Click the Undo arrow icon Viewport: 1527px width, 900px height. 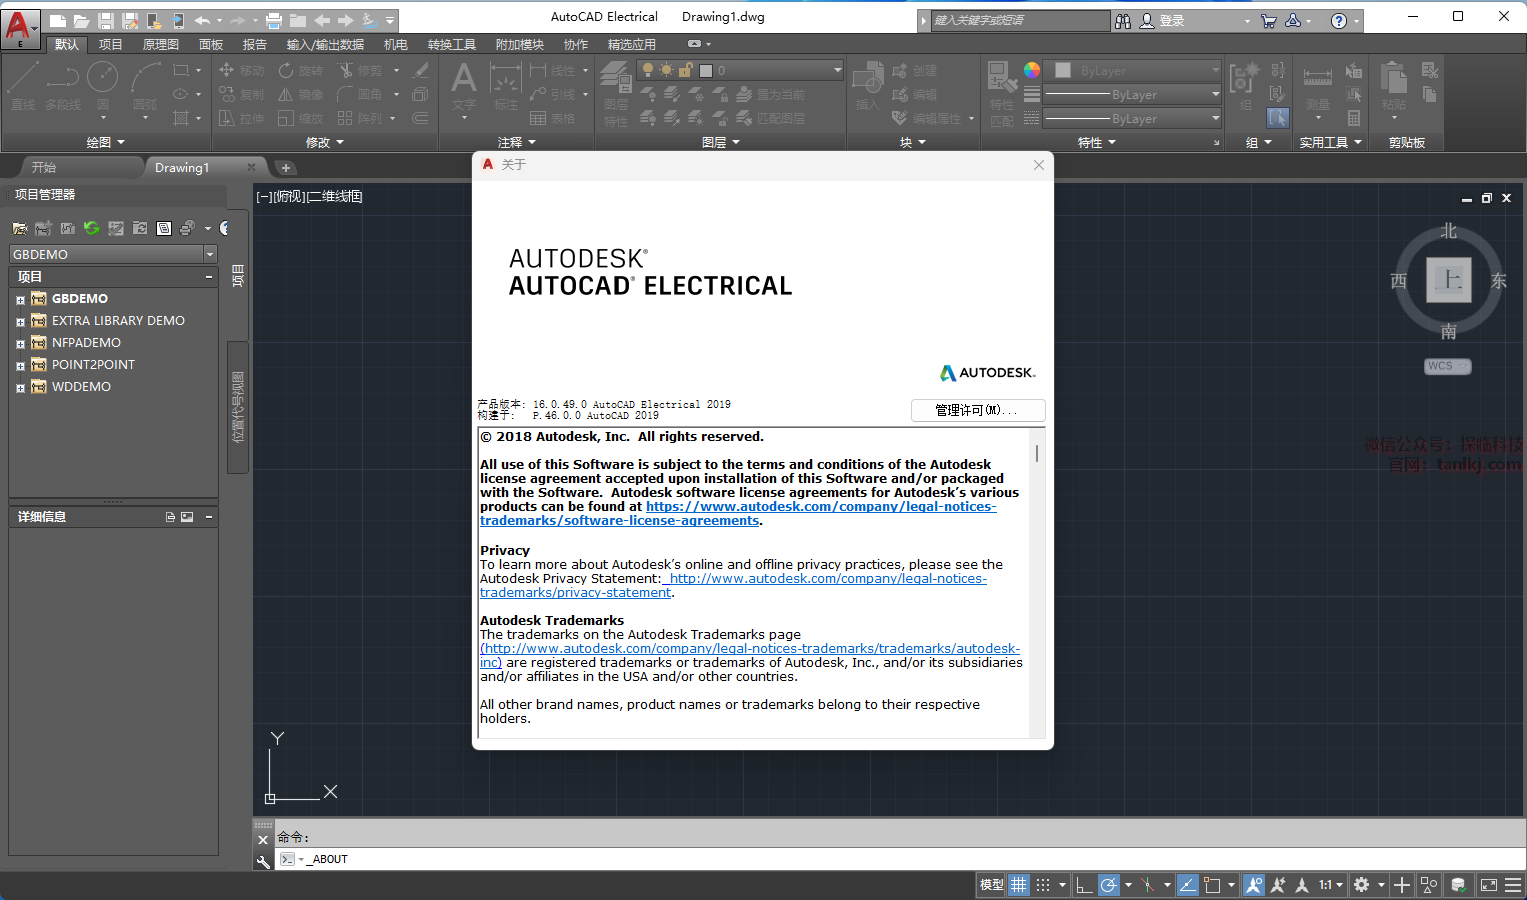202,20
